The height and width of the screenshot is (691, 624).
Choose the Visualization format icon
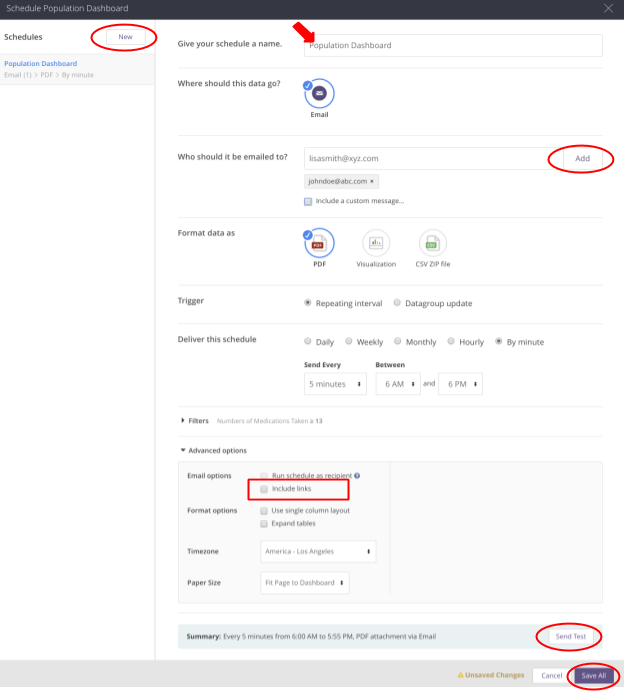coord(376,243)
